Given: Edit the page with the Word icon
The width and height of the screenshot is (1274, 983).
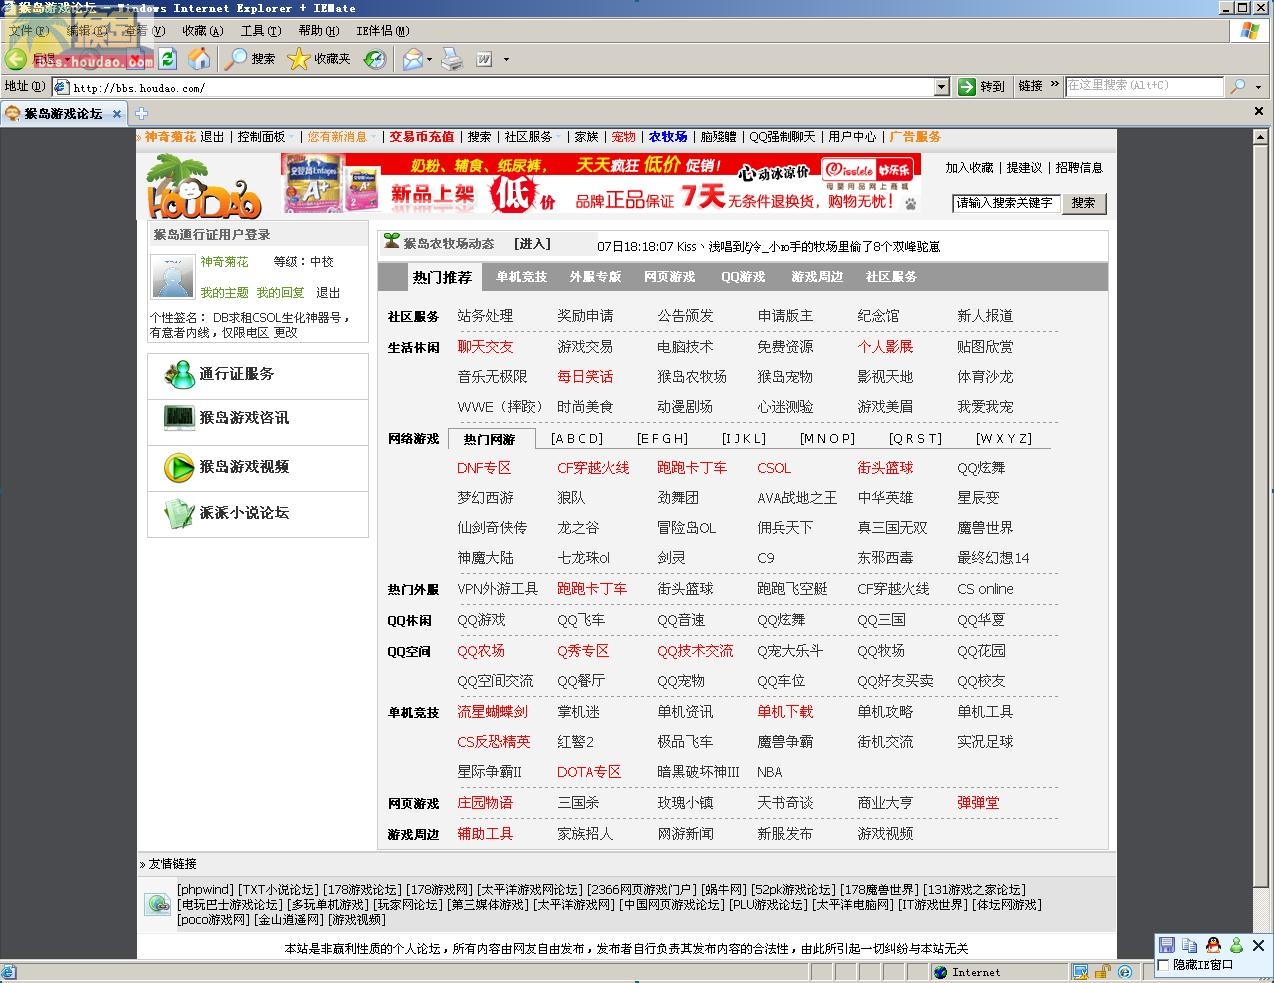Looking at the screenshot, I should pyautogui.click(x=484, y=59).
